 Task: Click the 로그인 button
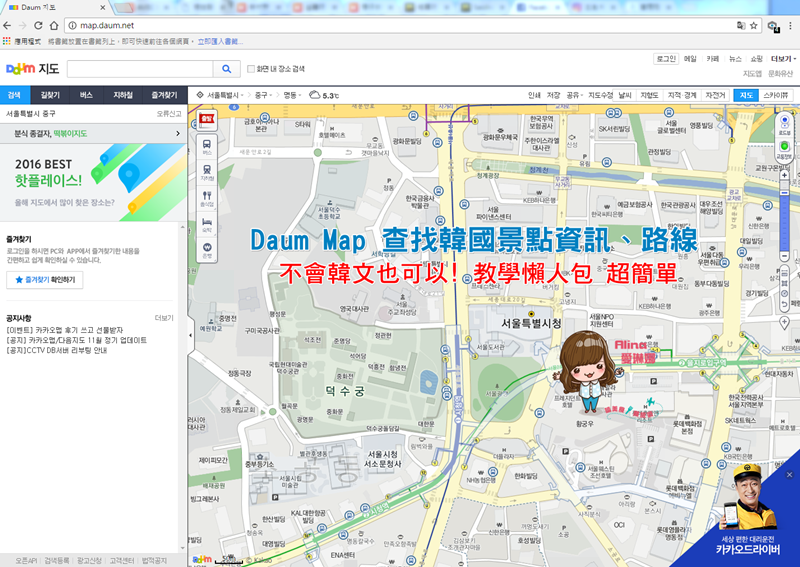666,59
